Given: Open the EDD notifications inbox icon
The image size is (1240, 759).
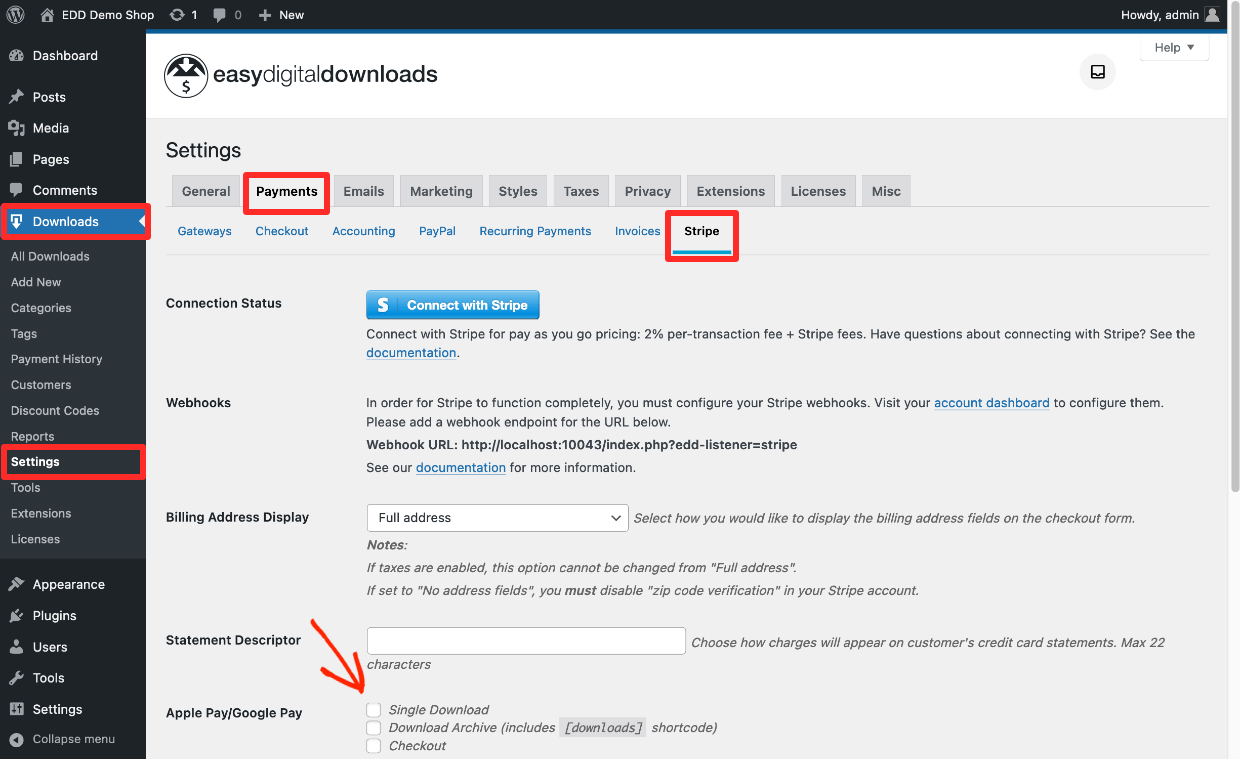Looking at the screenshot, I should (1098, 72).
